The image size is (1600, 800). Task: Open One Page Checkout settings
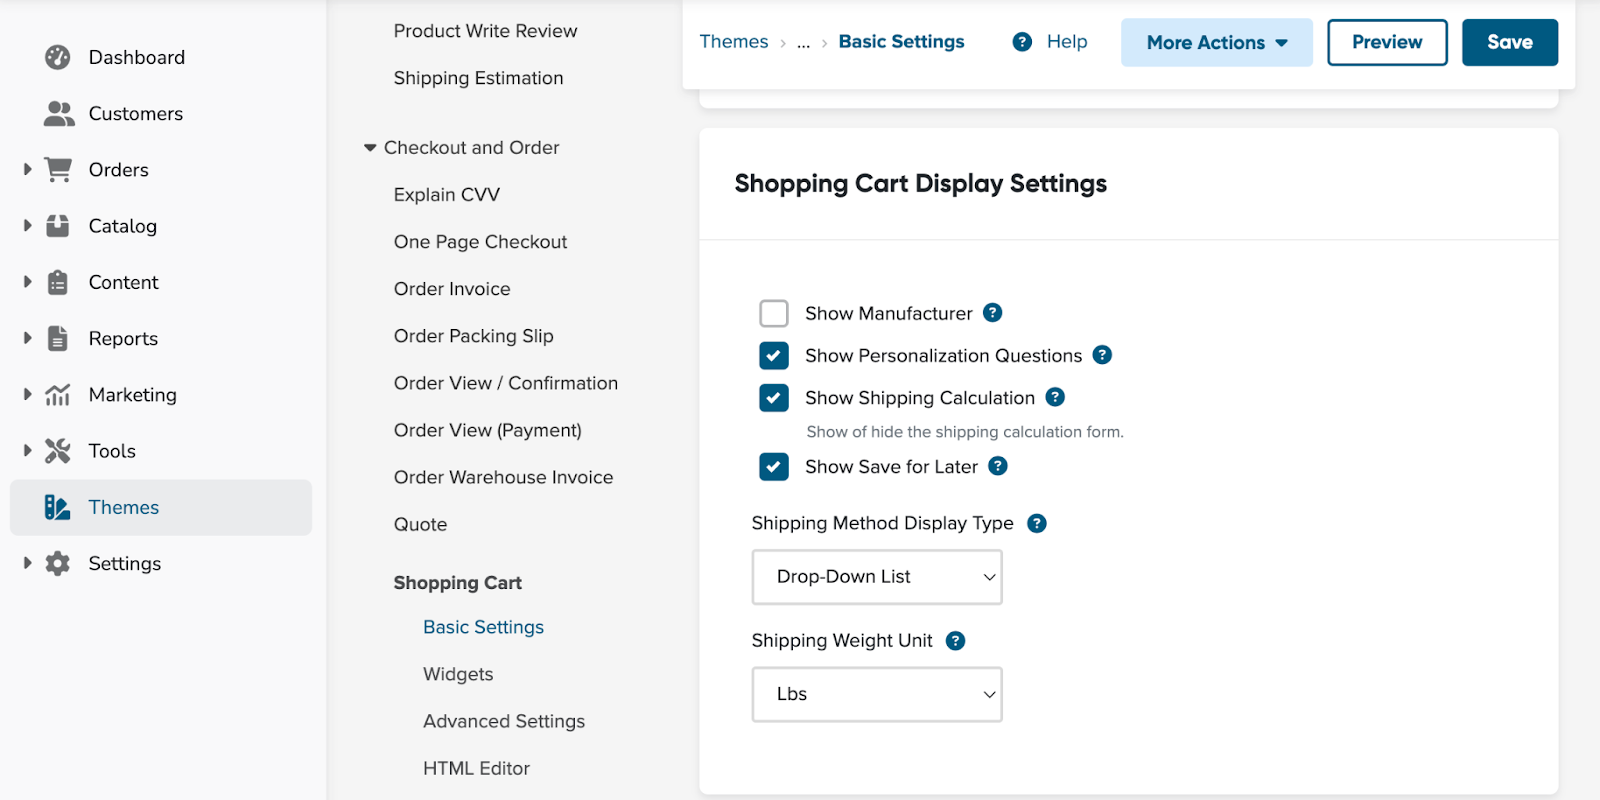click(480, 242)
